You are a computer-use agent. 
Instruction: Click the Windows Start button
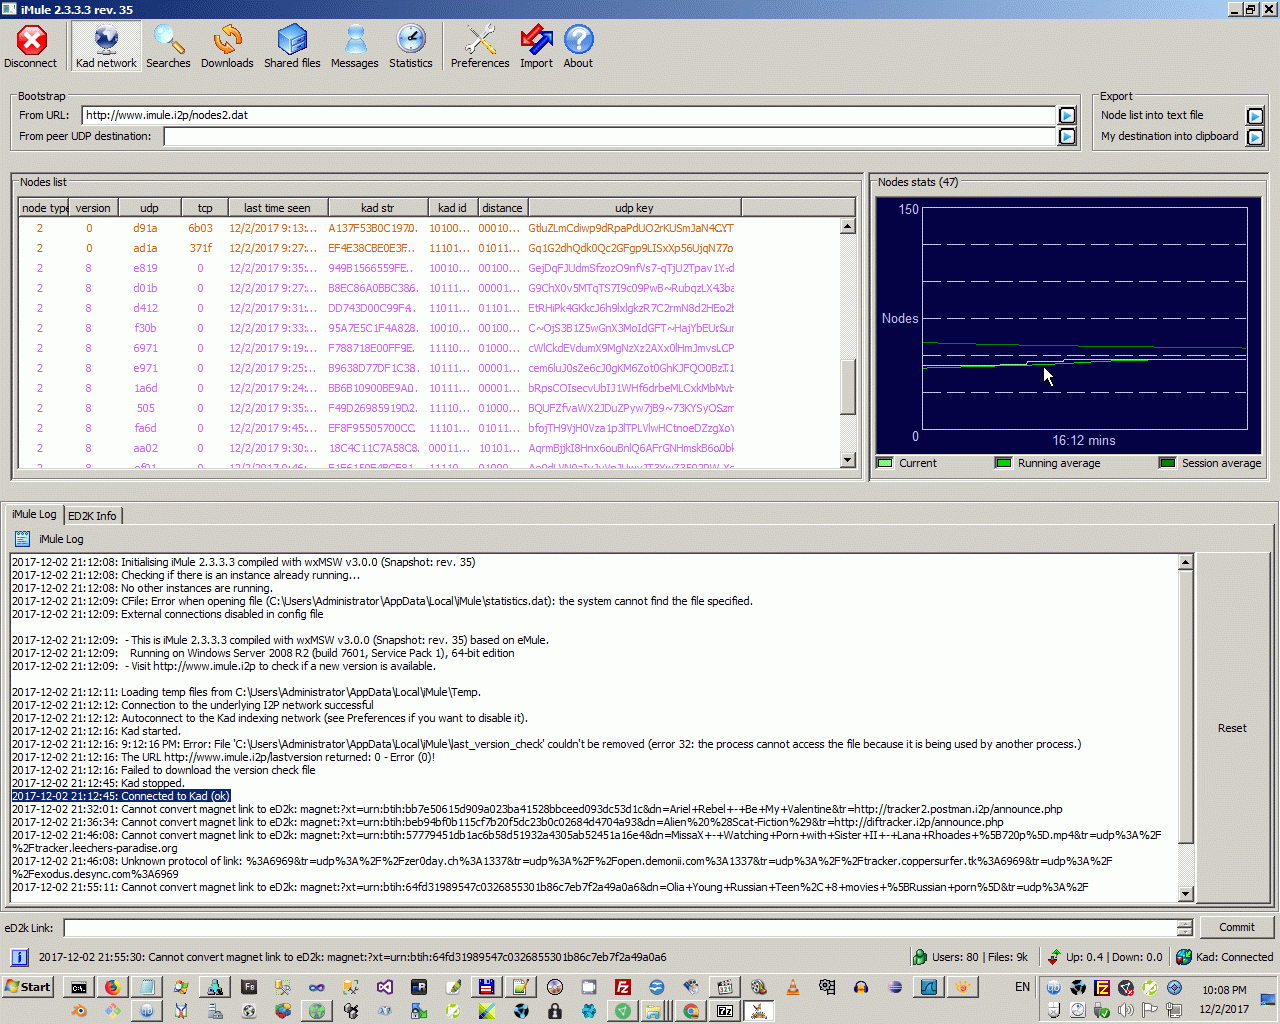(28, 987)
